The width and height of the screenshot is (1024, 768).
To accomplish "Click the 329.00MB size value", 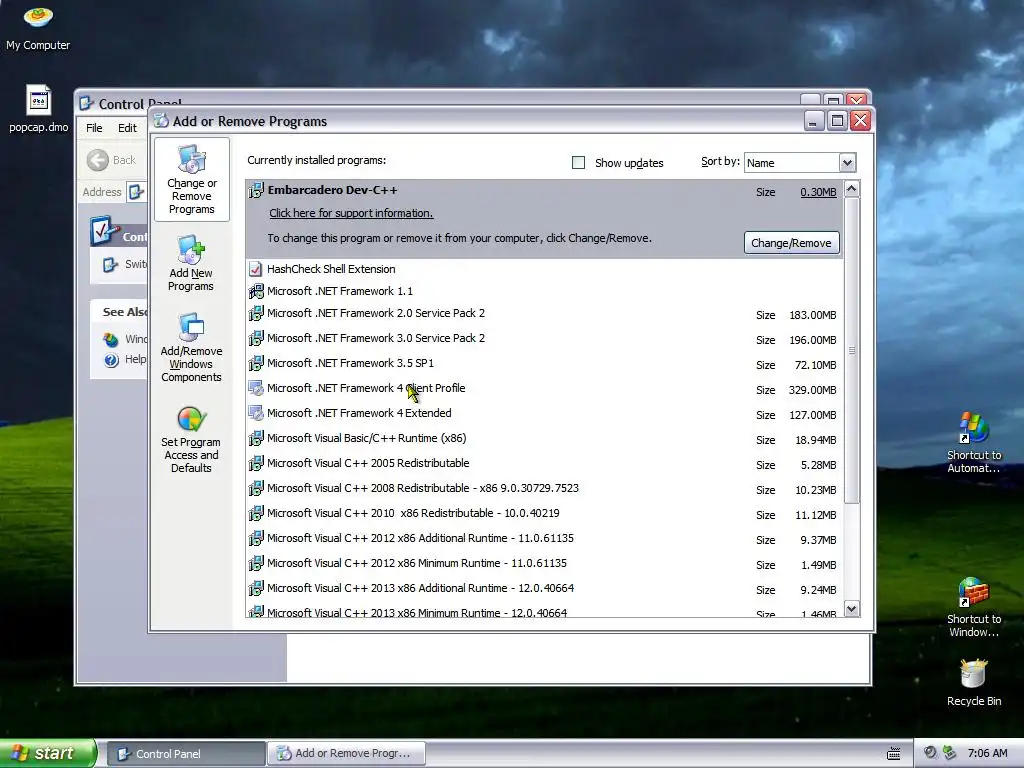I will pos(812,391).
